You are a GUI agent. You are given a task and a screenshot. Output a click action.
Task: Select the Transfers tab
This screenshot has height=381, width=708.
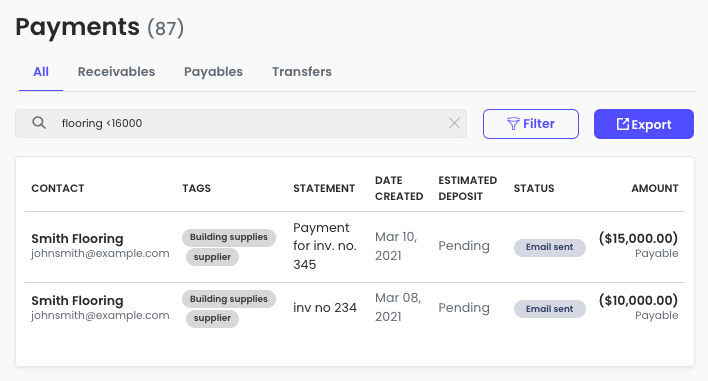click(302, 72)
